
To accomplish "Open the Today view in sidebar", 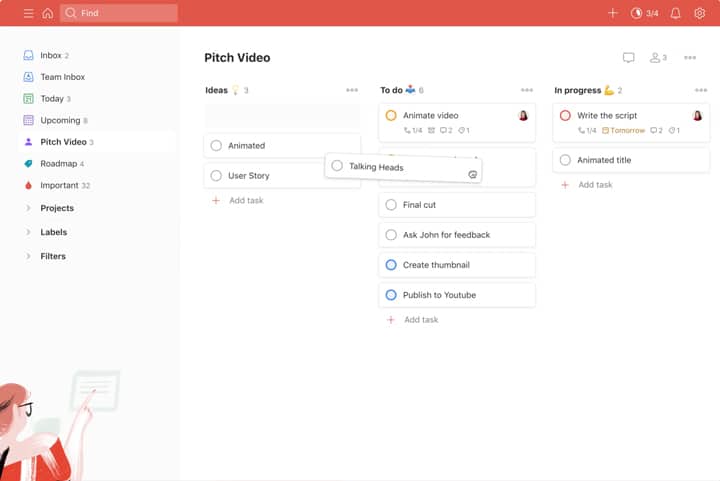I will (x=51, y=99).
